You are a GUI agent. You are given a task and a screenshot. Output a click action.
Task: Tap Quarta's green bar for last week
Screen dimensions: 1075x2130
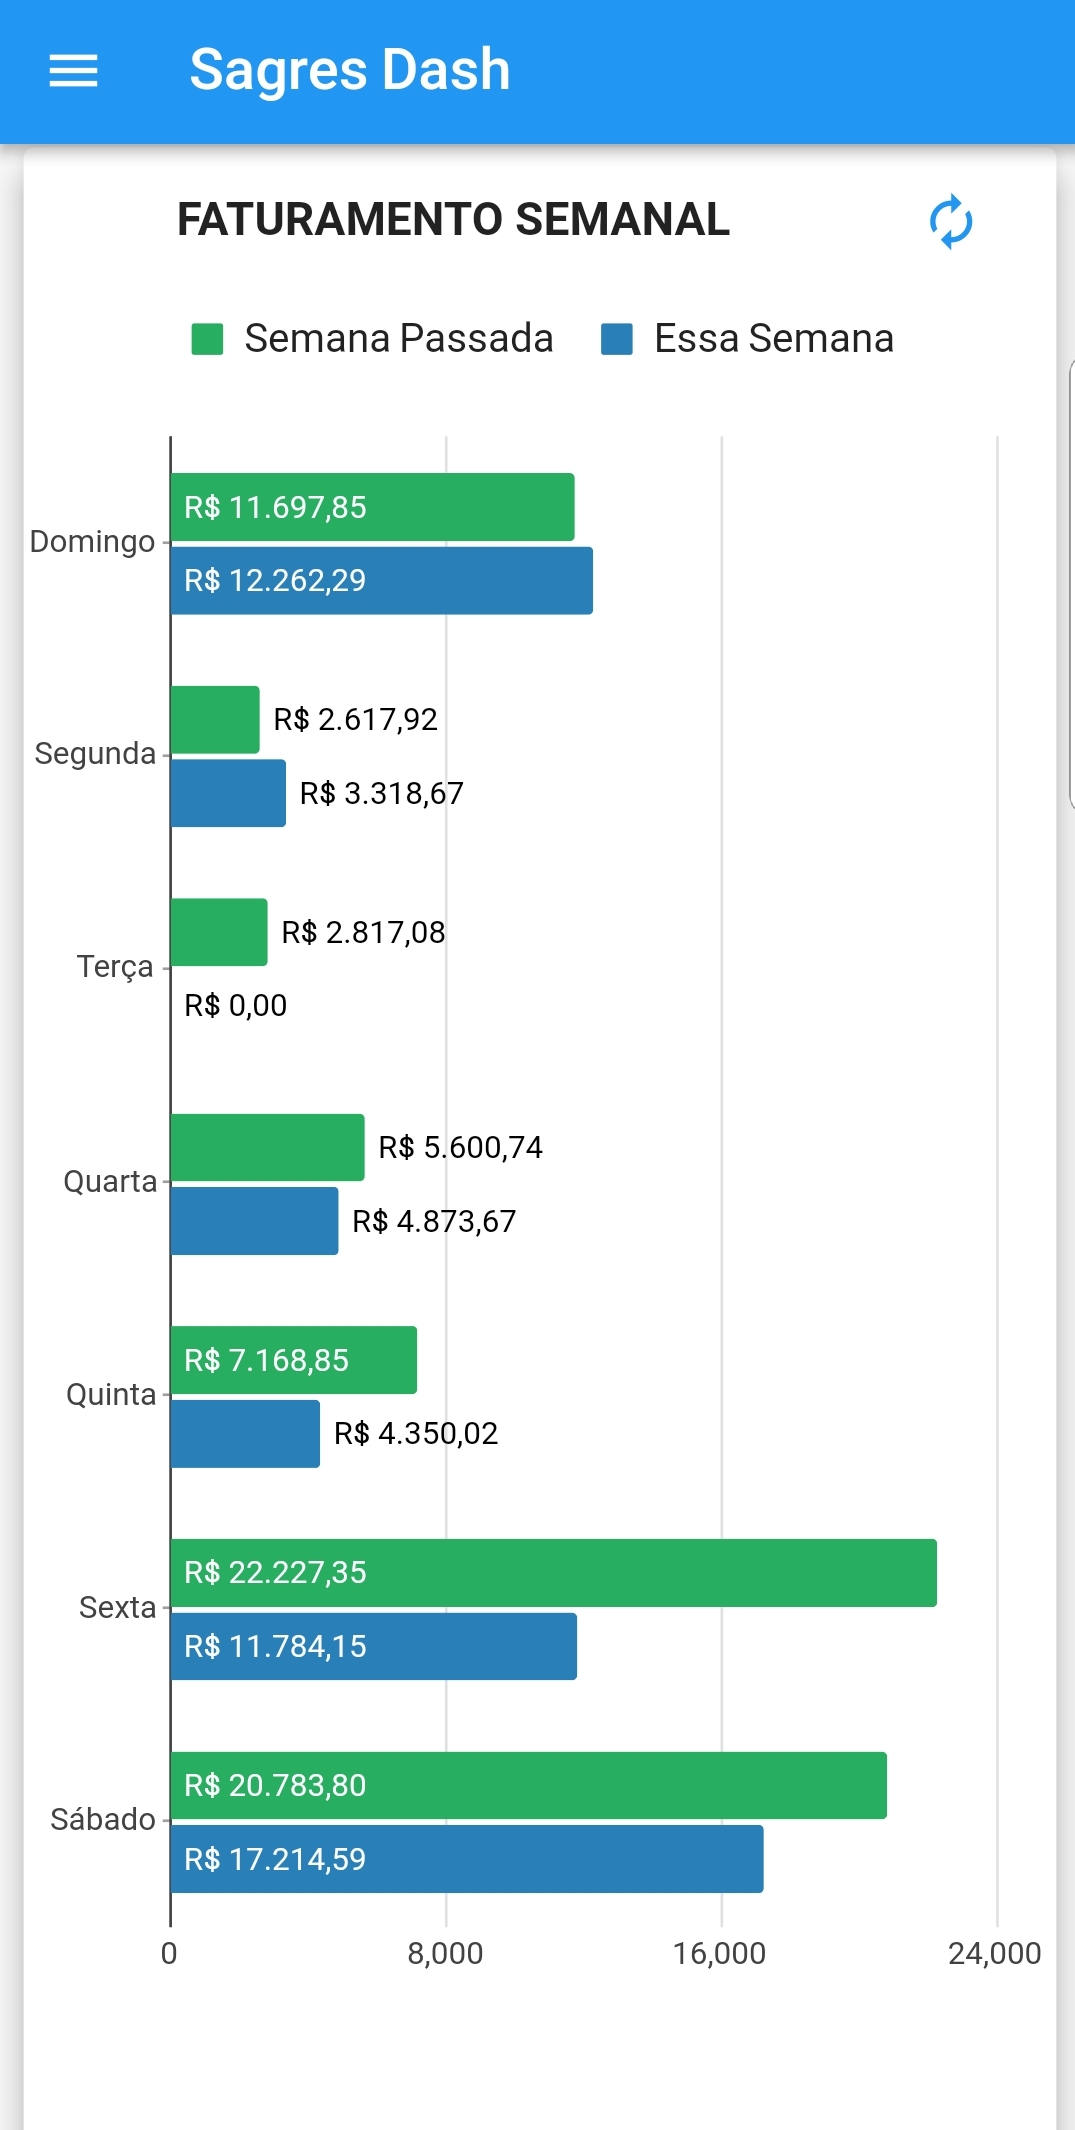click(267, 1147)
